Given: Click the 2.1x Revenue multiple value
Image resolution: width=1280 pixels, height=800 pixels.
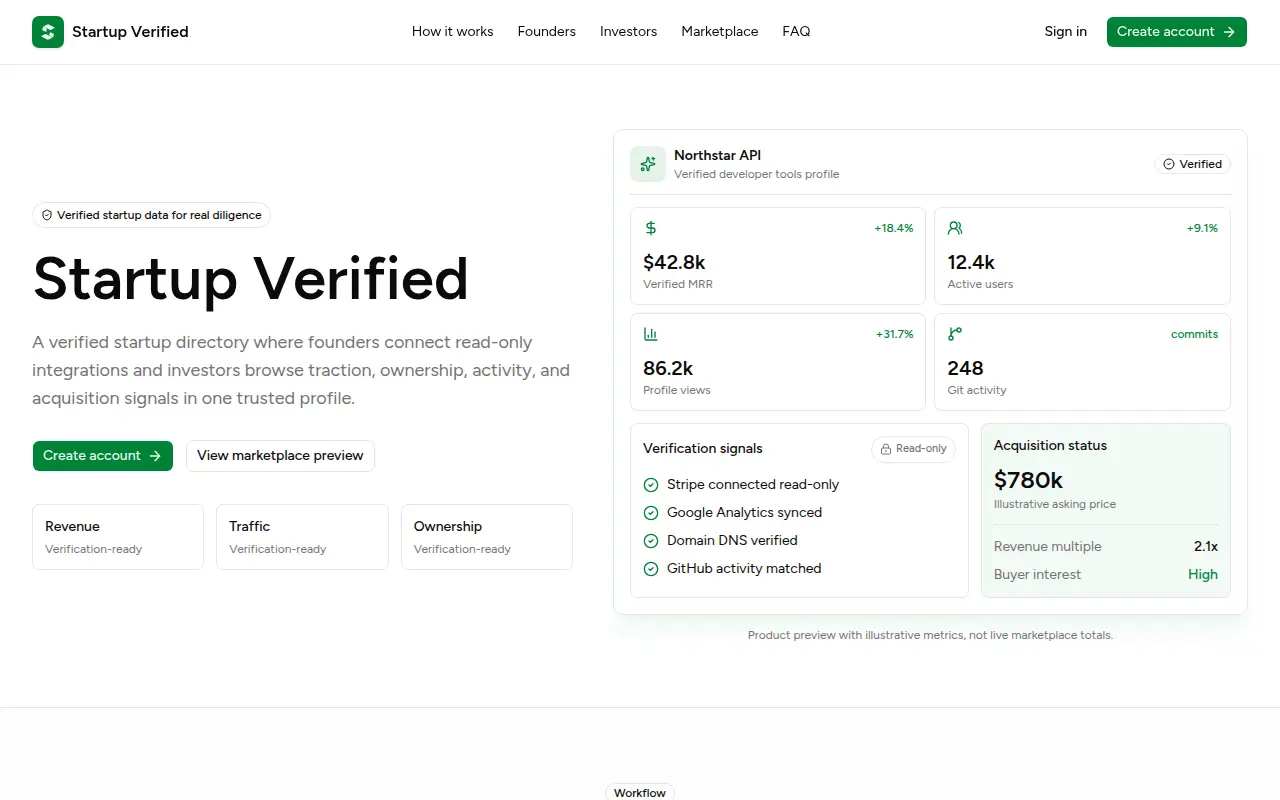Looking at the screenshot, I should tap(1206, 547).
